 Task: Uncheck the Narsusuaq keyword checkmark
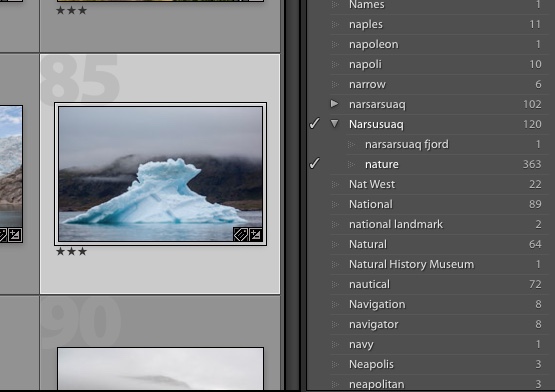[x=314, y=124]
